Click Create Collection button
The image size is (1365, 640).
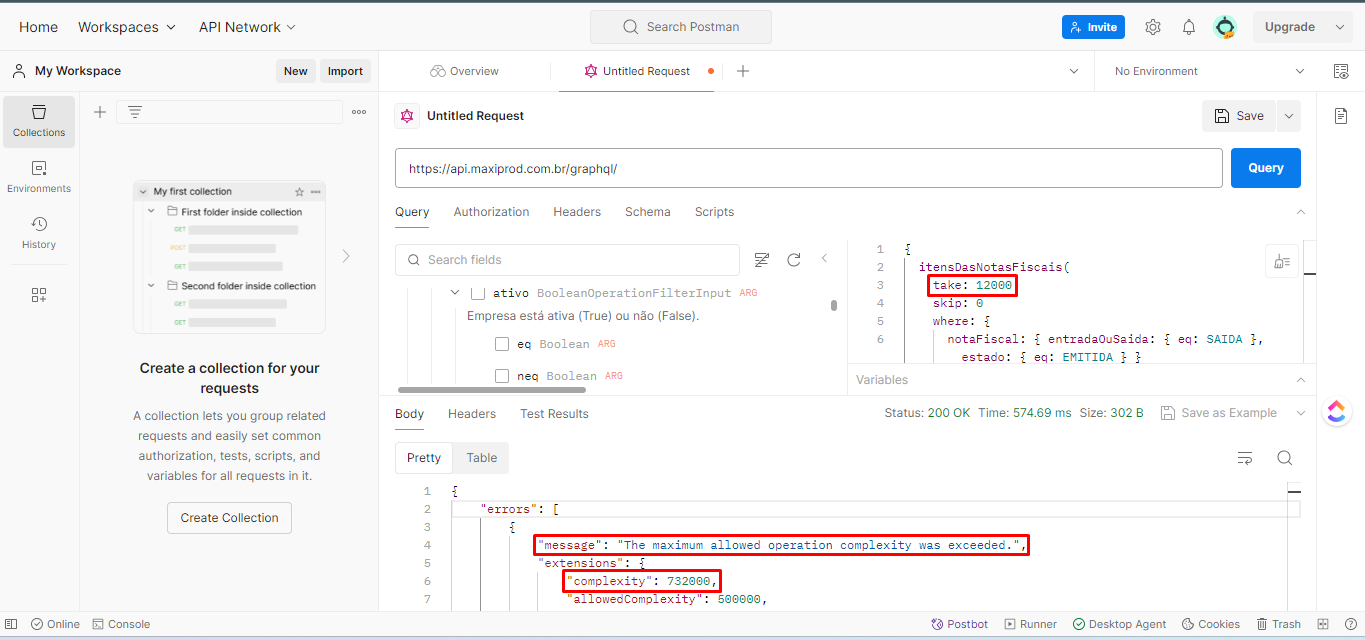229,518
